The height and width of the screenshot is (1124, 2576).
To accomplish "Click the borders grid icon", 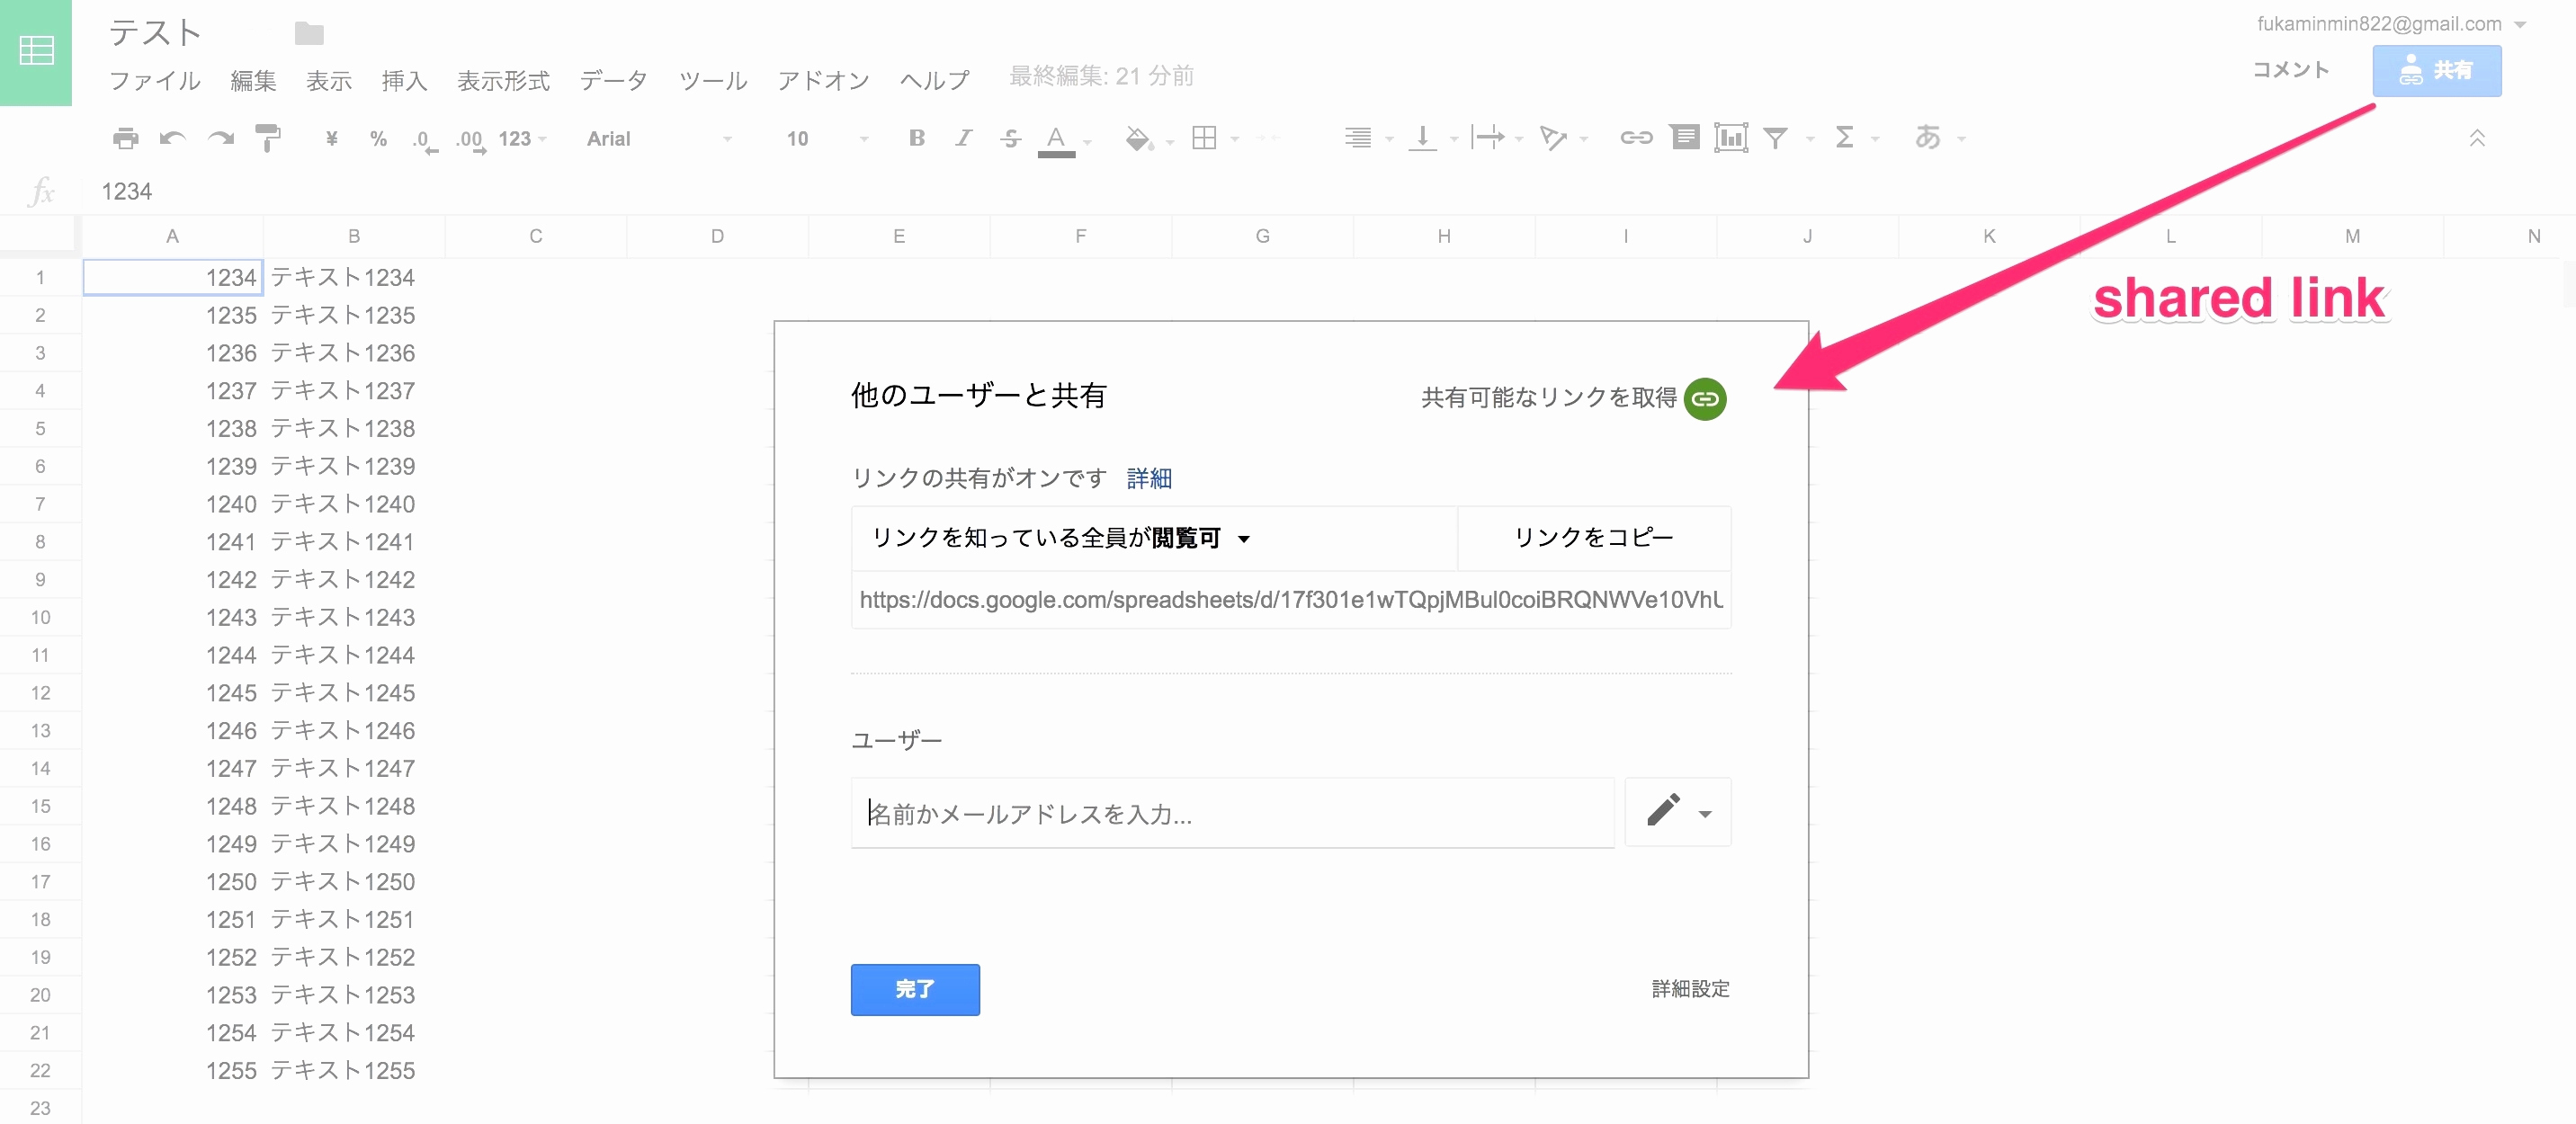I will (x=1204, y=138).
